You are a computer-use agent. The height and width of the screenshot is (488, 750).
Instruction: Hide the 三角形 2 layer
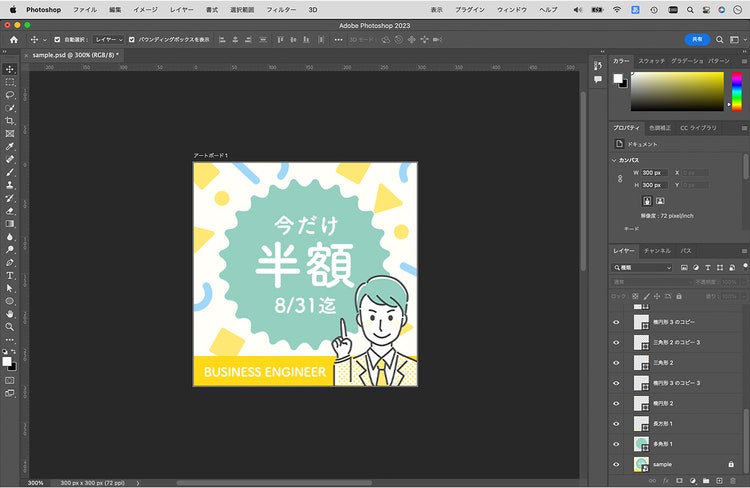coord(616,363)
